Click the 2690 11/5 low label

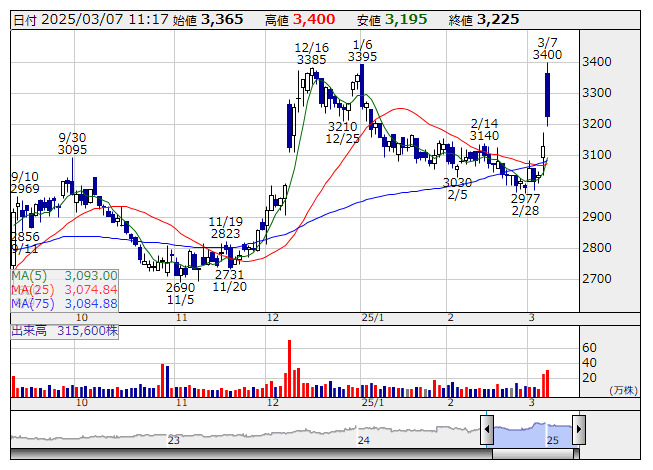click(x=180, y=293)
